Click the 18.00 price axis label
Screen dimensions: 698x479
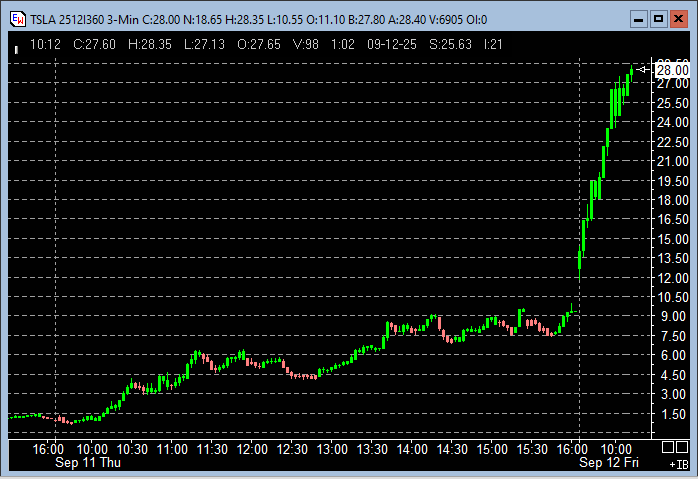(x=673, y=200)
